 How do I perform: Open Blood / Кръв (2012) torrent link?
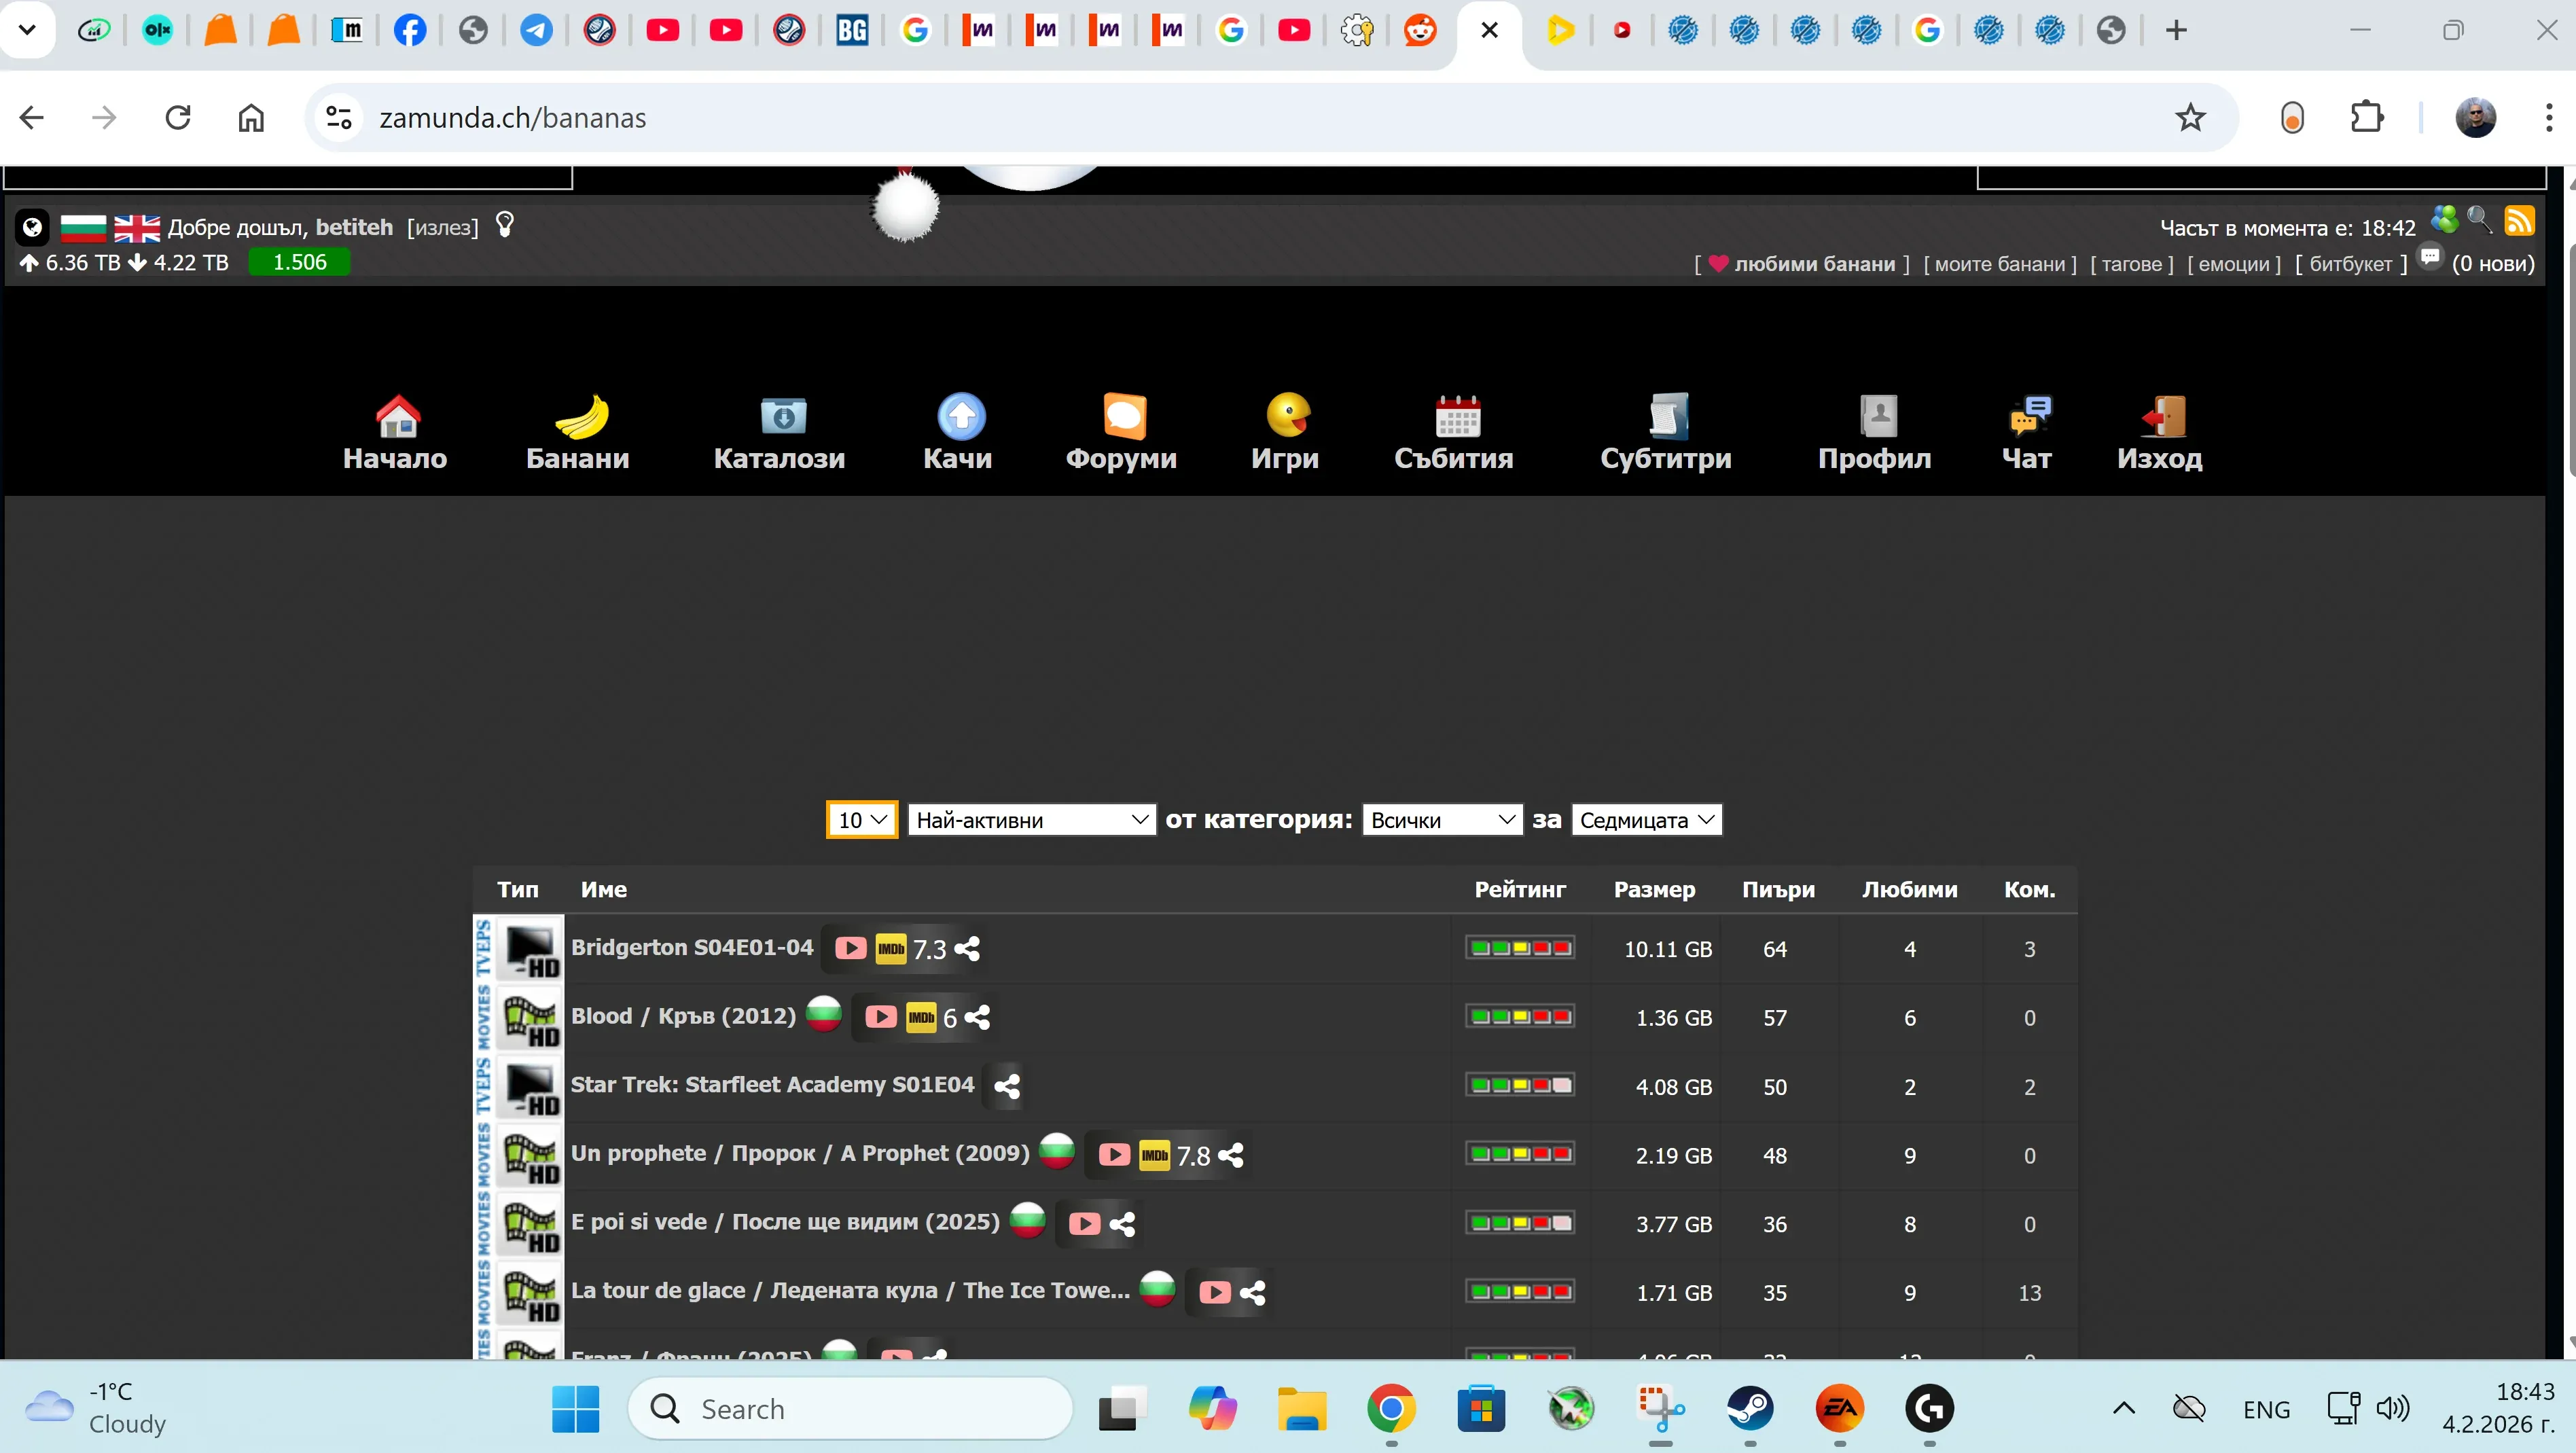(683, 1016)
